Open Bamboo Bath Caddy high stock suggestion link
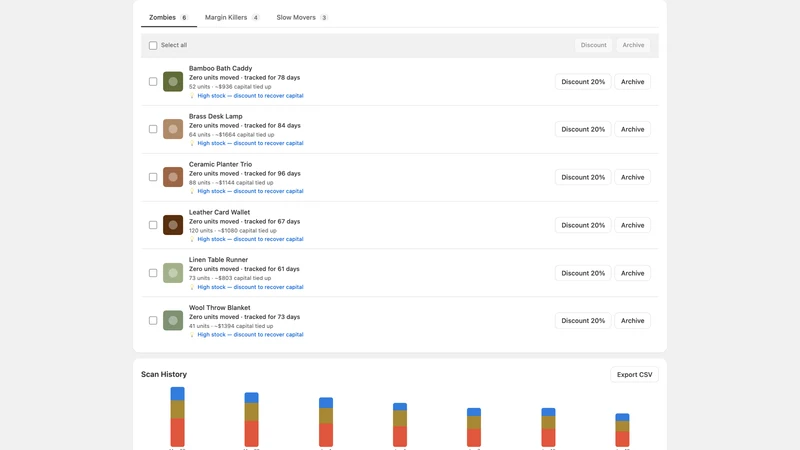This screenshot has height=450, width=800. 251,95
